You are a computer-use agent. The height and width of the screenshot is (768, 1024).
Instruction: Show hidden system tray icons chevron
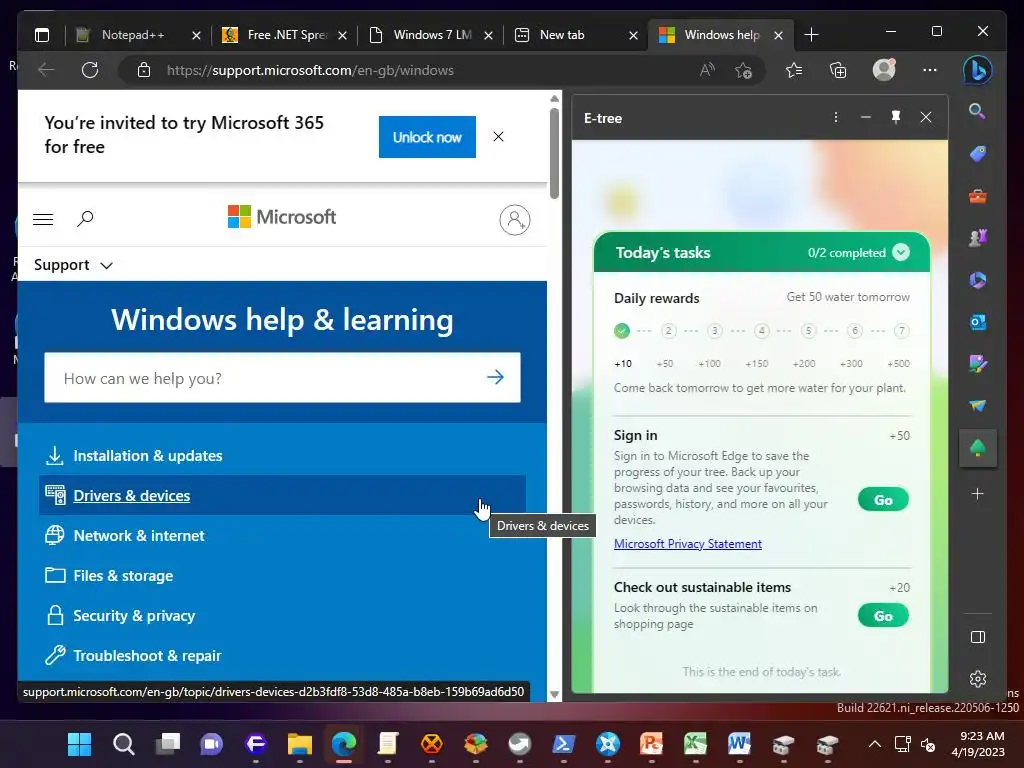coord(874,744)
